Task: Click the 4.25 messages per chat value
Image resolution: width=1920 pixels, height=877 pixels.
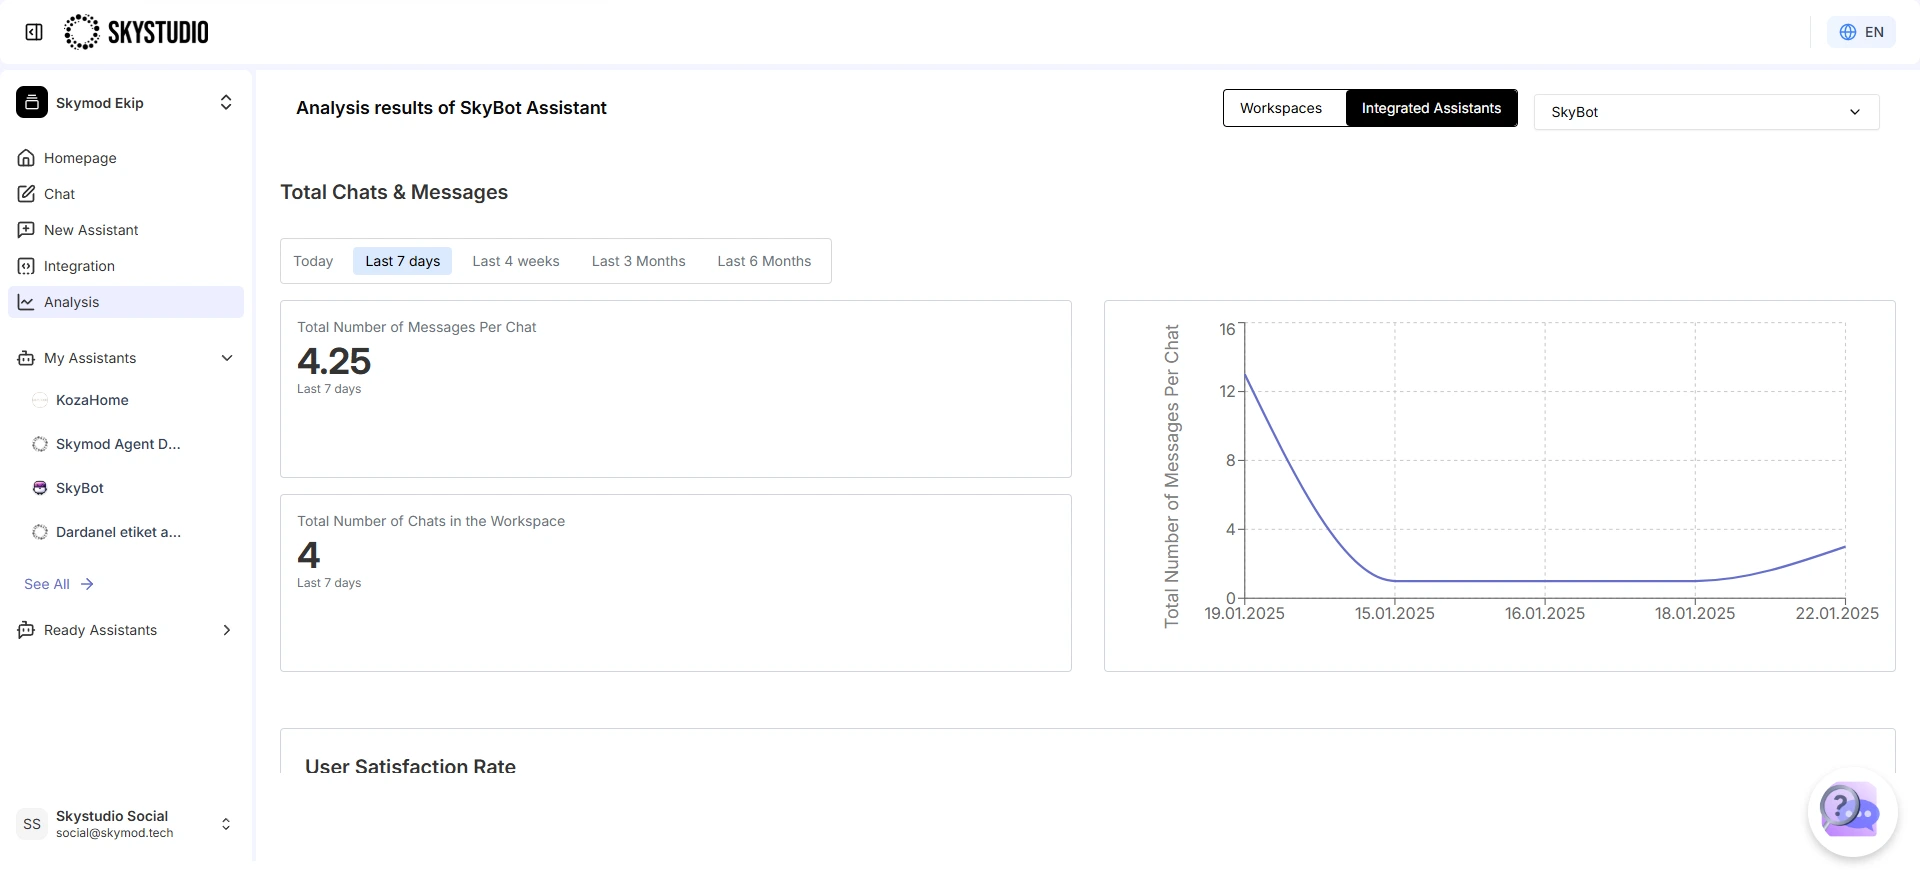Action: tap(334, 361)
